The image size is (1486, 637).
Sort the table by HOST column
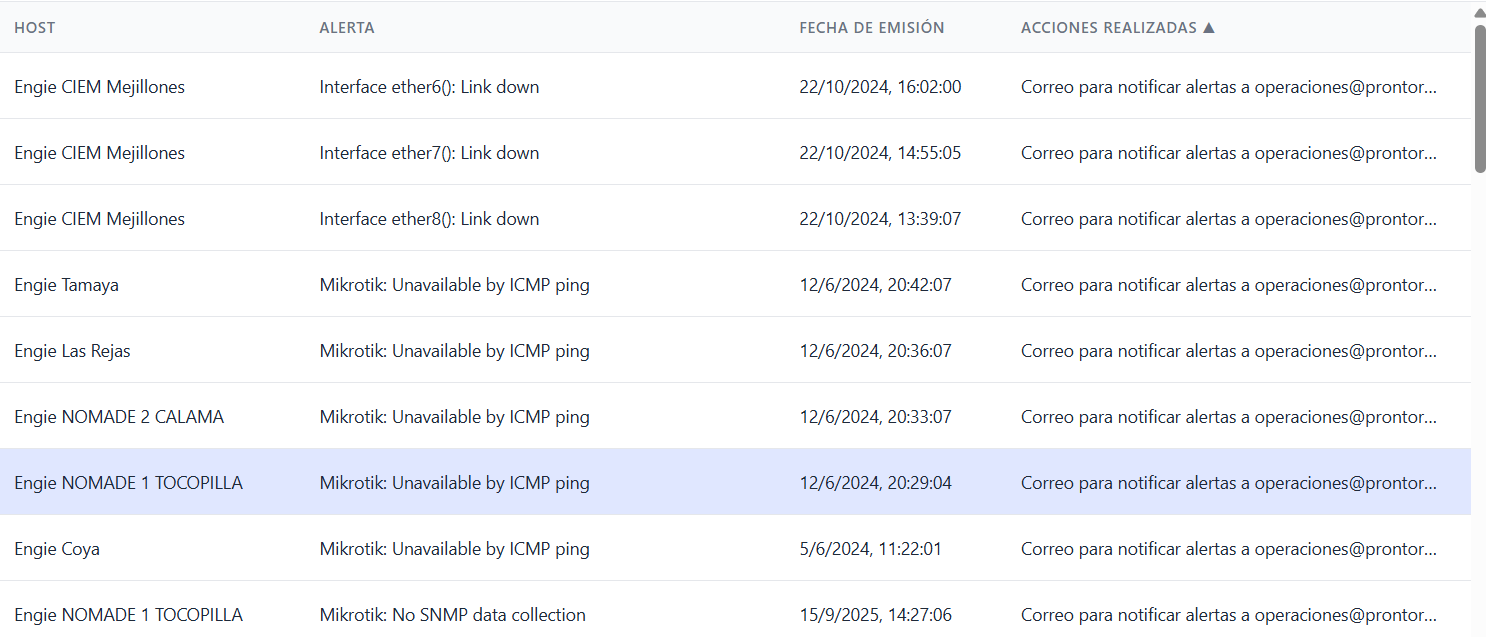click(35, 28)
